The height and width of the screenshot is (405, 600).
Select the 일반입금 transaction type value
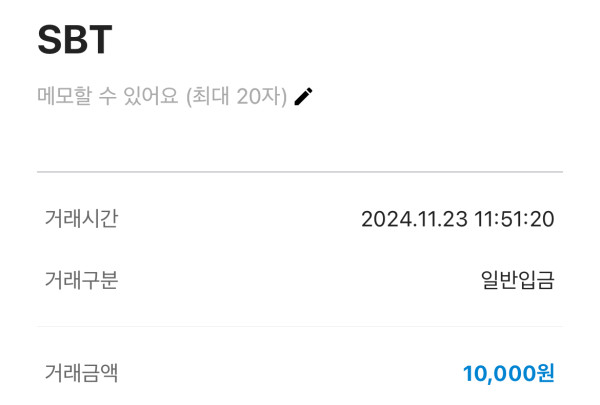(x=517, y=280)
